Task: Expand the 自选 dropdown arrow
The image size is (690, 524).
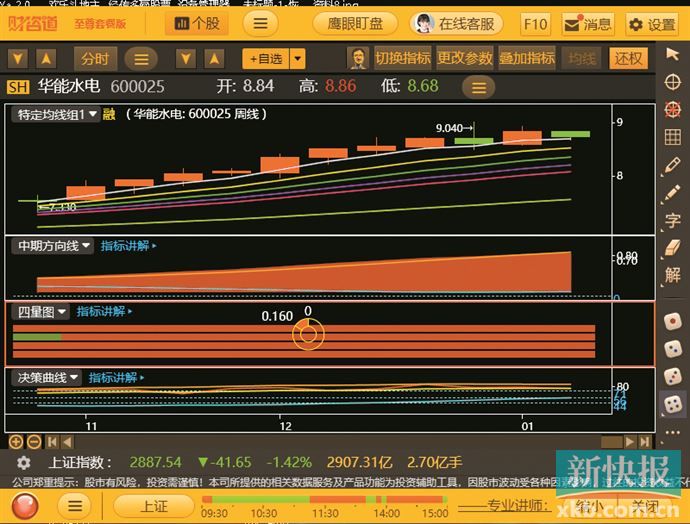Action: [297, 59]
